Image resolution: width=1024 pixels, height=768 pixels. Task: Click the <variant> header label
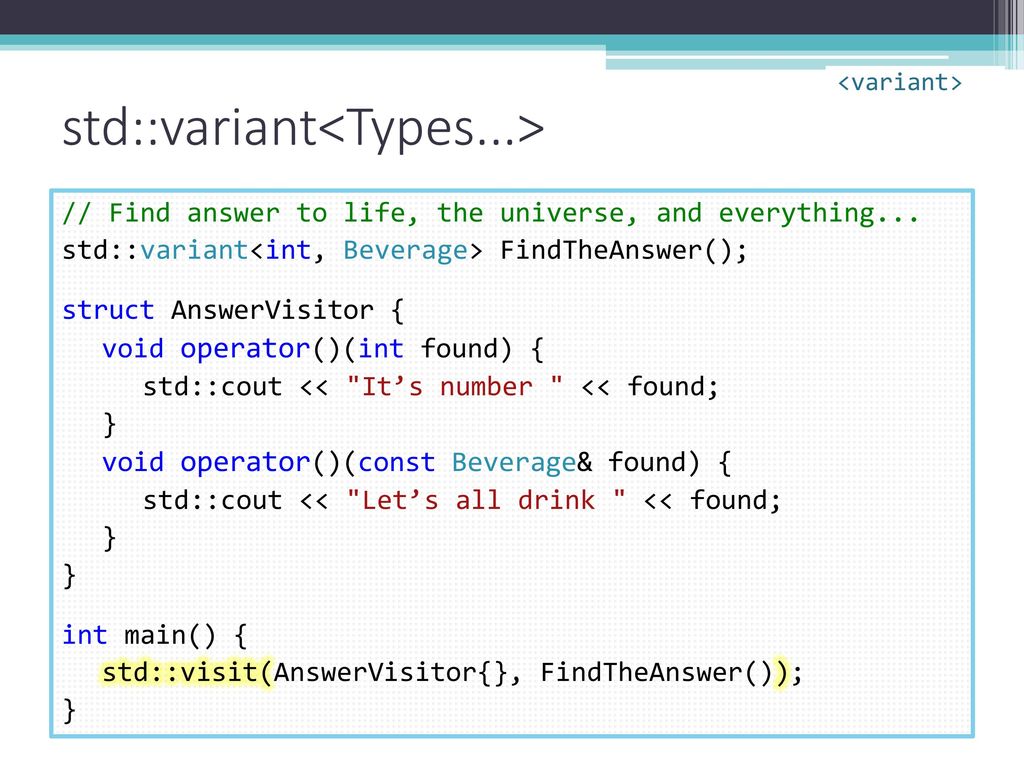tap(900, 83)
